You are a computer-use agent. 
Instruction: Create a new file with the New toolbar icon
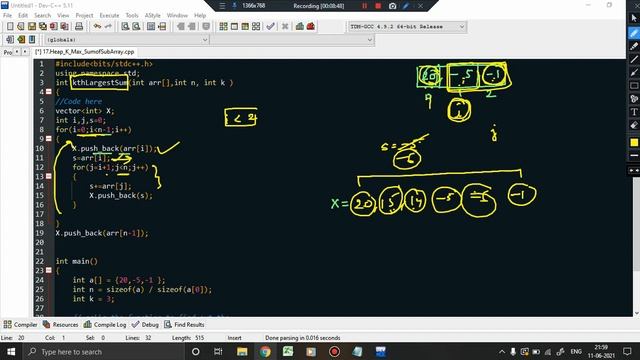click(x=10, y=27)
